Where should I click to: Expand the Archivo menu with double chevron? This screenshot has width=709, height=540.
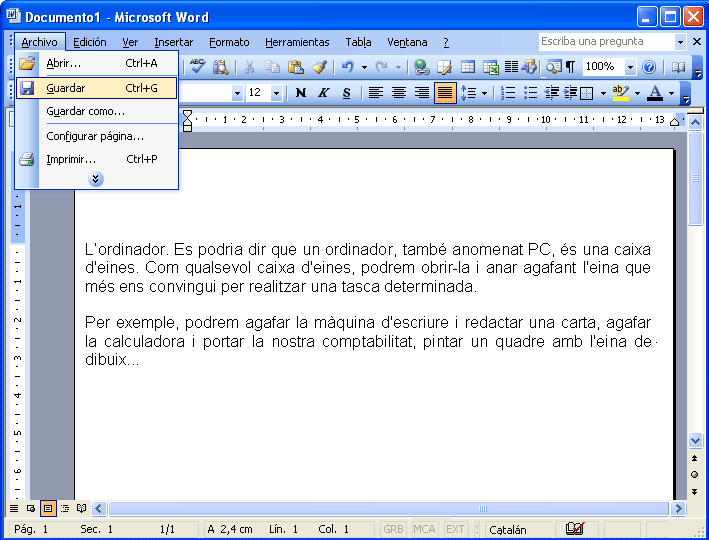point(95,179)
